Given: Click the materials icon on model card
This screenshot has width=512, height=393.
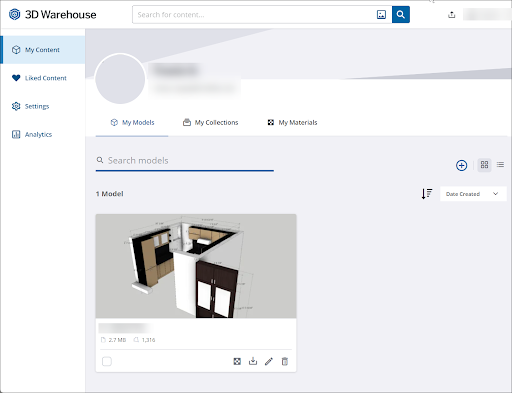Looking at the screenshot, I should click(237, 361).
